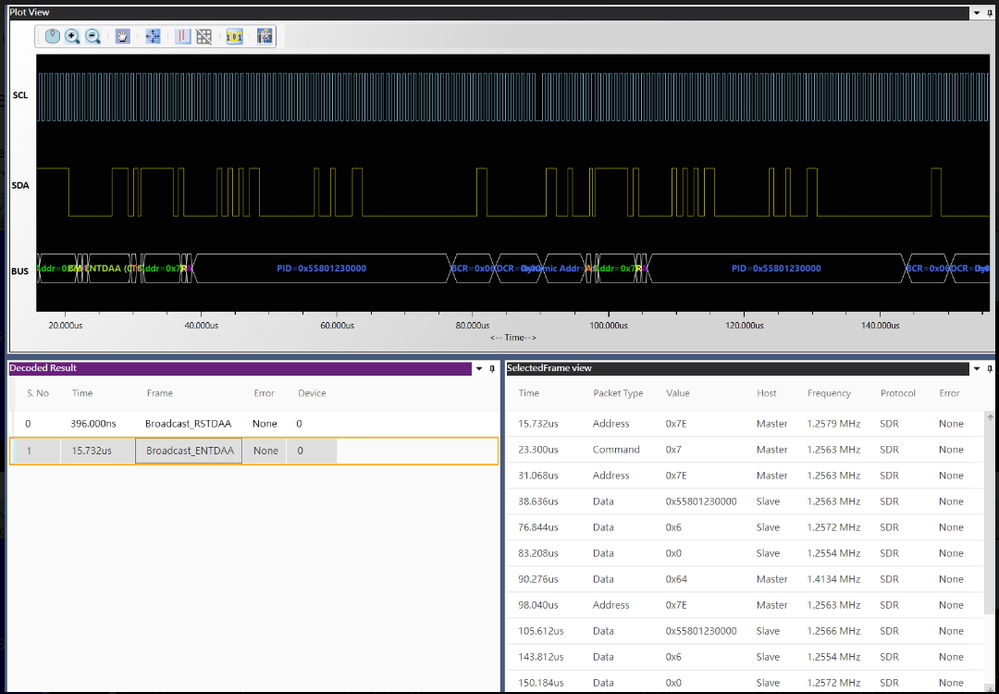Click the 38.636us Data row
This screenshot has width=999, height=694.
pos(745,501)
